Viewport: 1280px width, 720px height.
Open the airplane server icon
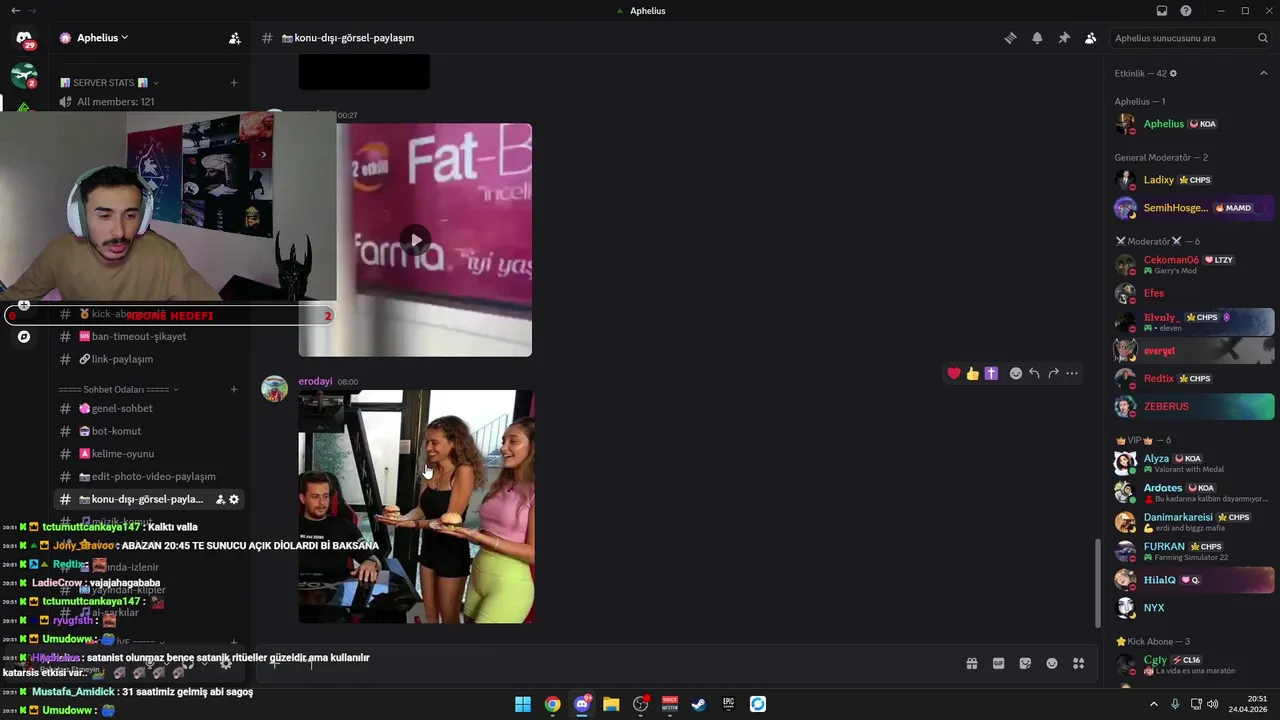click(24, 75)
